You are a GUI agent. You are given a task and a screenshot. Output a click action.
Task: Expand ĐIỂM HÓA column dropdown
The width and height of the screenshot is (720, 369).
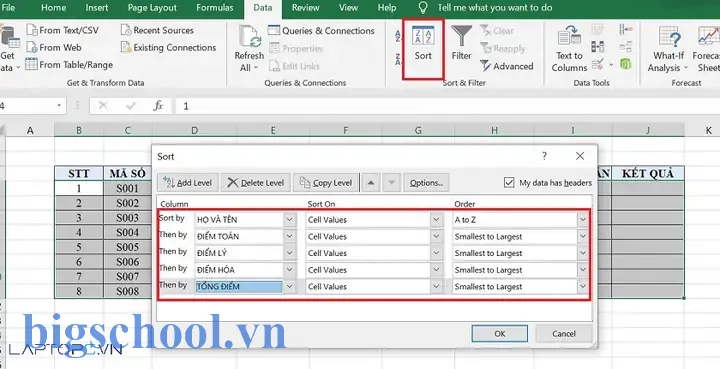(x=289, y=270)
